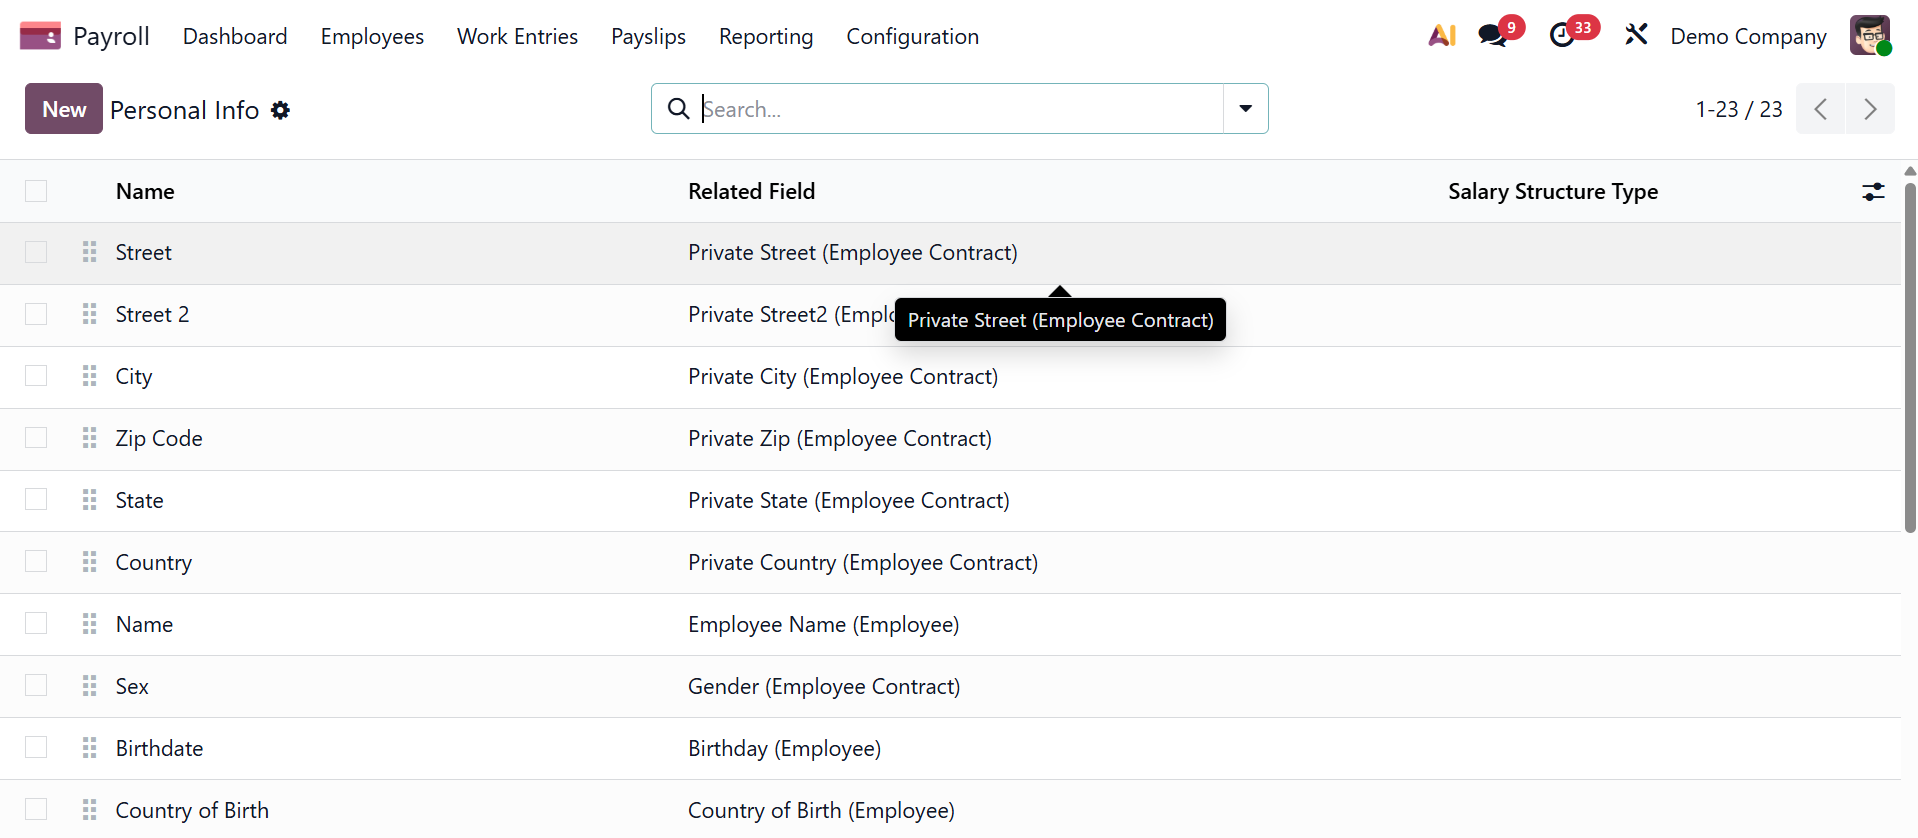Click the developer tools wrench icon
The width and height of the screenshot is (1918, 838).
pyautogui.click(x=1636, y=36)
